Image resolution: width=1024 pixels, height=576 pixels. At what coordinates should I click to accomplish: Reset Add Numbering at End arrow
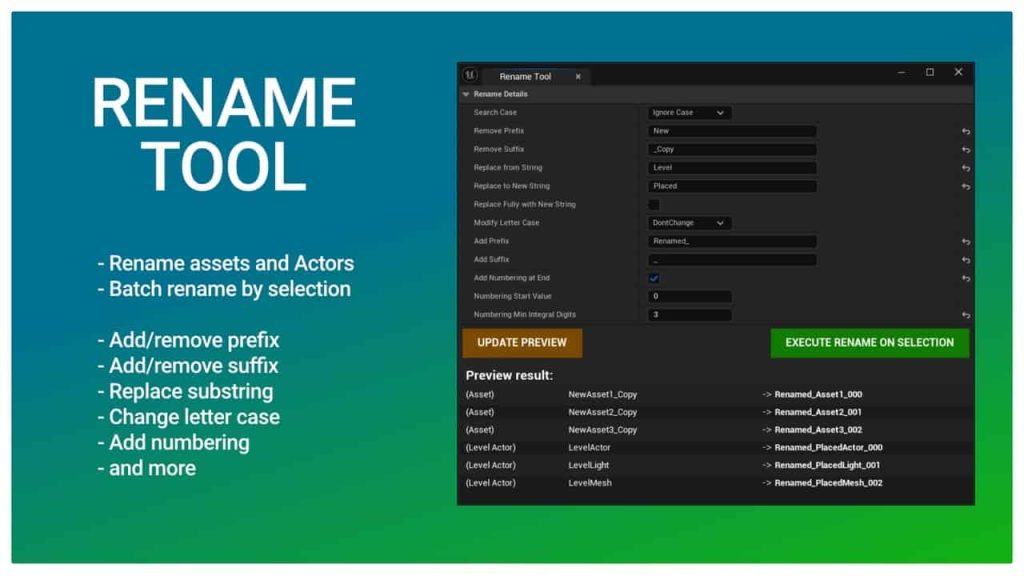966,278
